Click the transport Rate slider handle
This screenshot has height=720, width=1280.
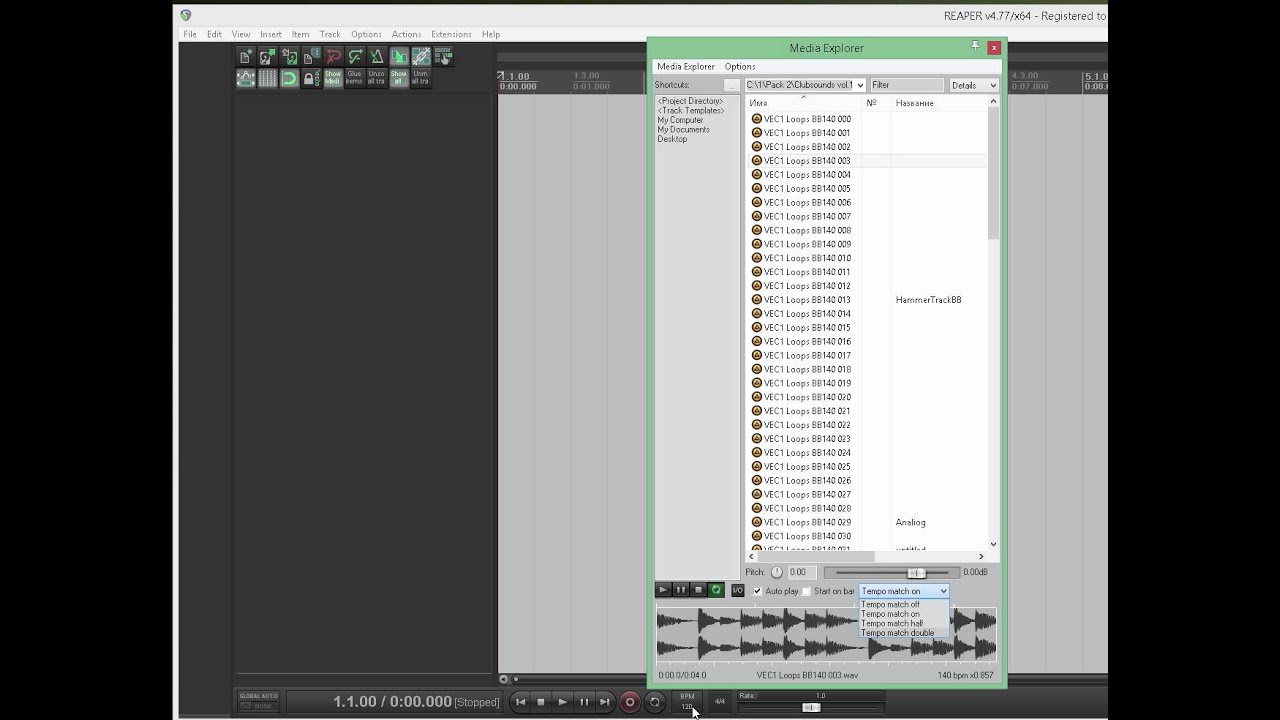click(812, 708)
